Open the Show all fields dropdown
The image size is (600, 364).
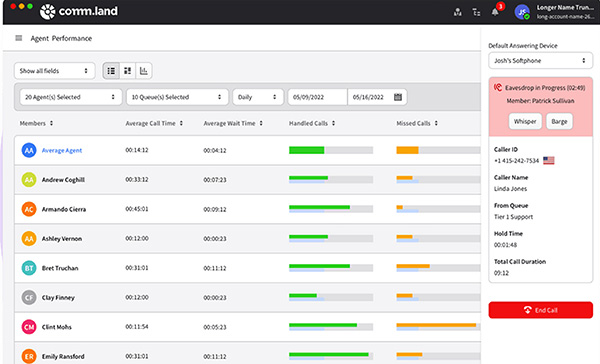tap(54, 71)
